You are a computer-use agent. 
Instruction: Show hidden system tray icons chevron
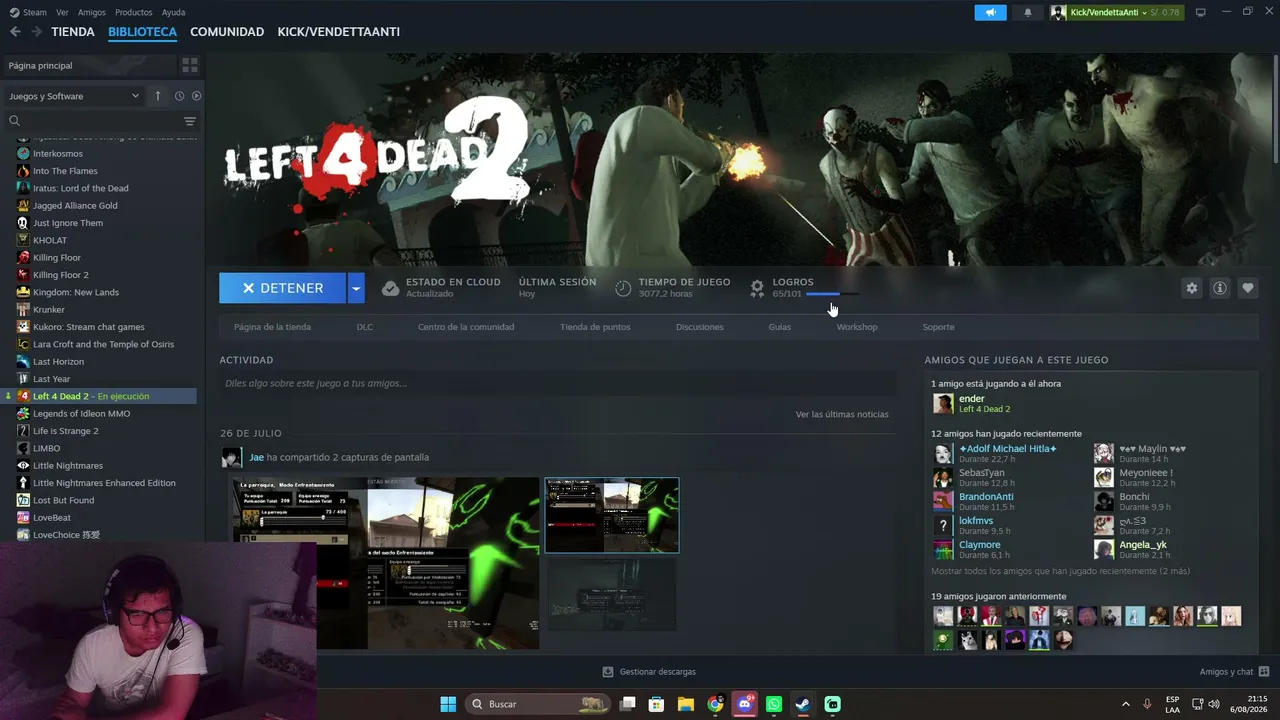pos(1125,704)
